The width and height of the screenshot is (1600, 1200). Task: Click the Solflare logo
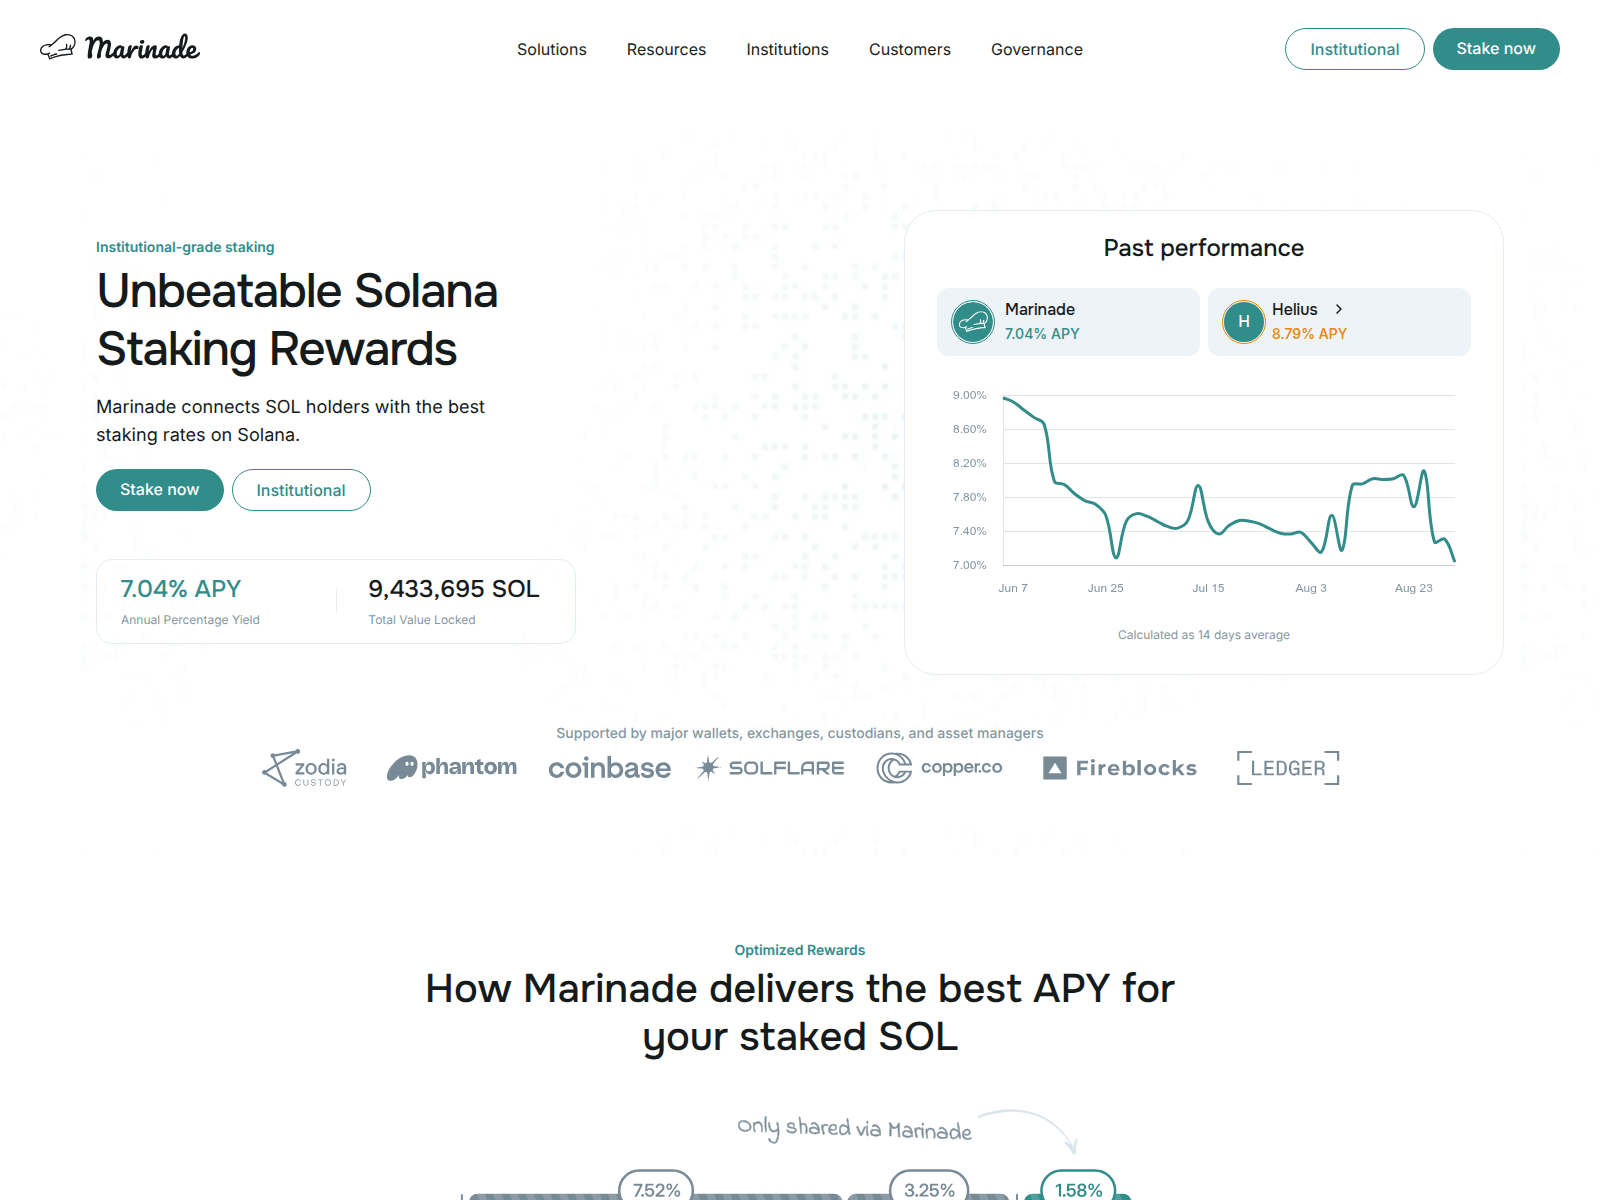[x=771, y=768]
